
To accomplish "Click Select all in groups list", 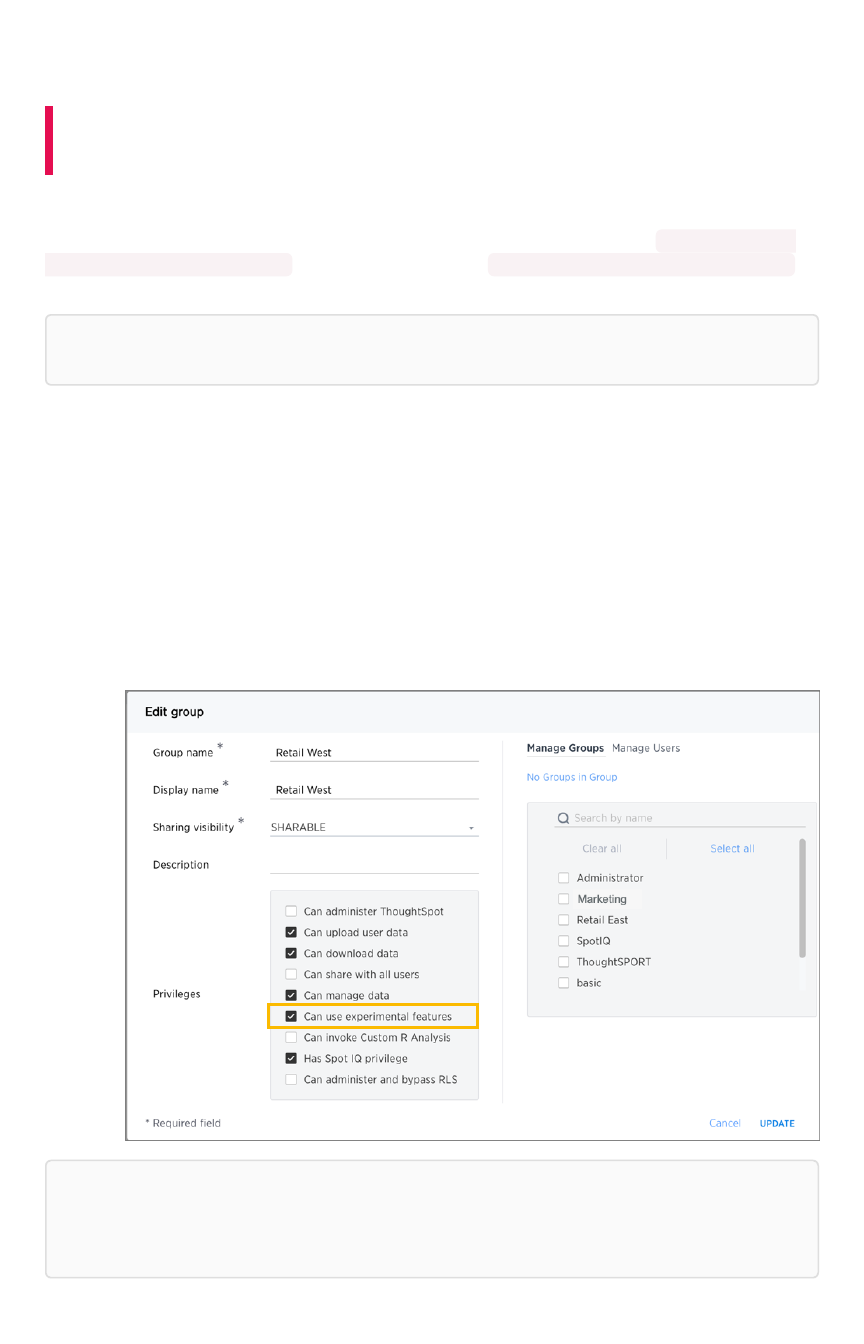I will coord(732,849).
